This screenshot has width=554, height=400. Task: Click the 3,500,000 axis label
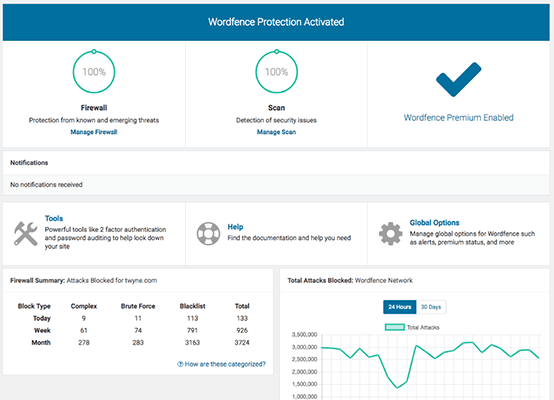coord(304,335)
